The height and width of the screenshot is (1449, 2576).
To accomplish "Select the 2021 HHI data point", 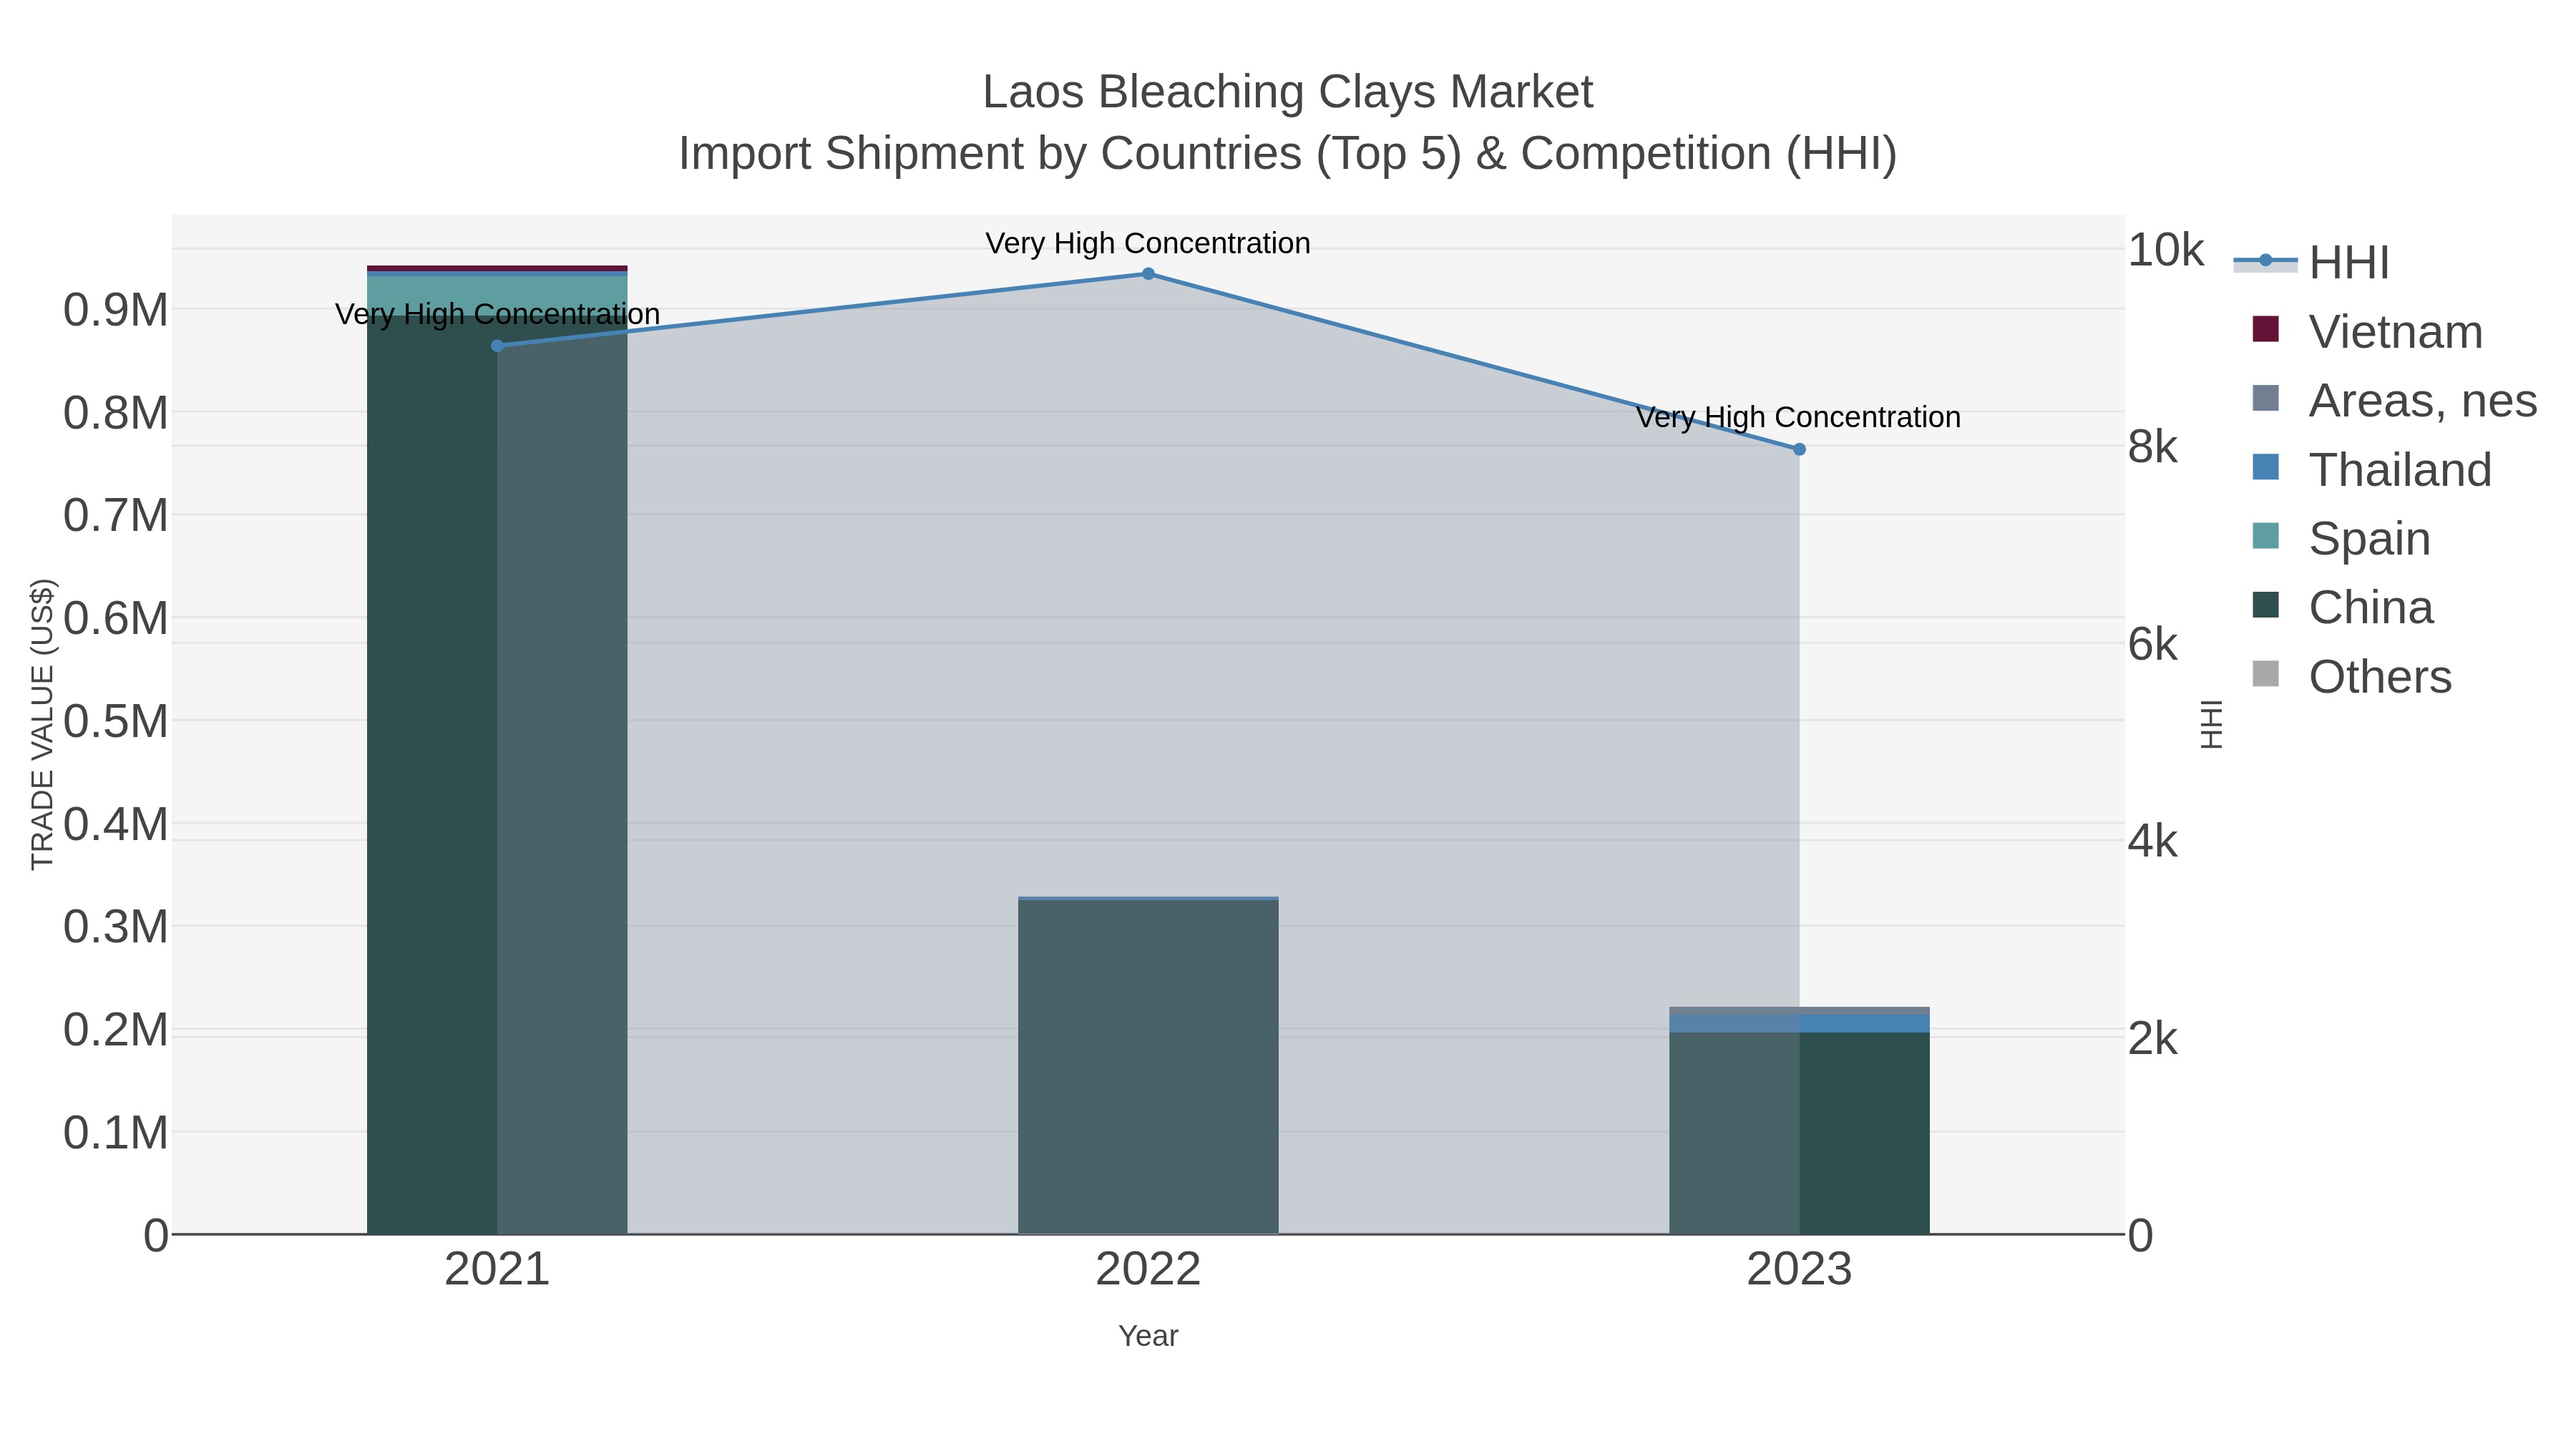I will (x=497, y=346).
